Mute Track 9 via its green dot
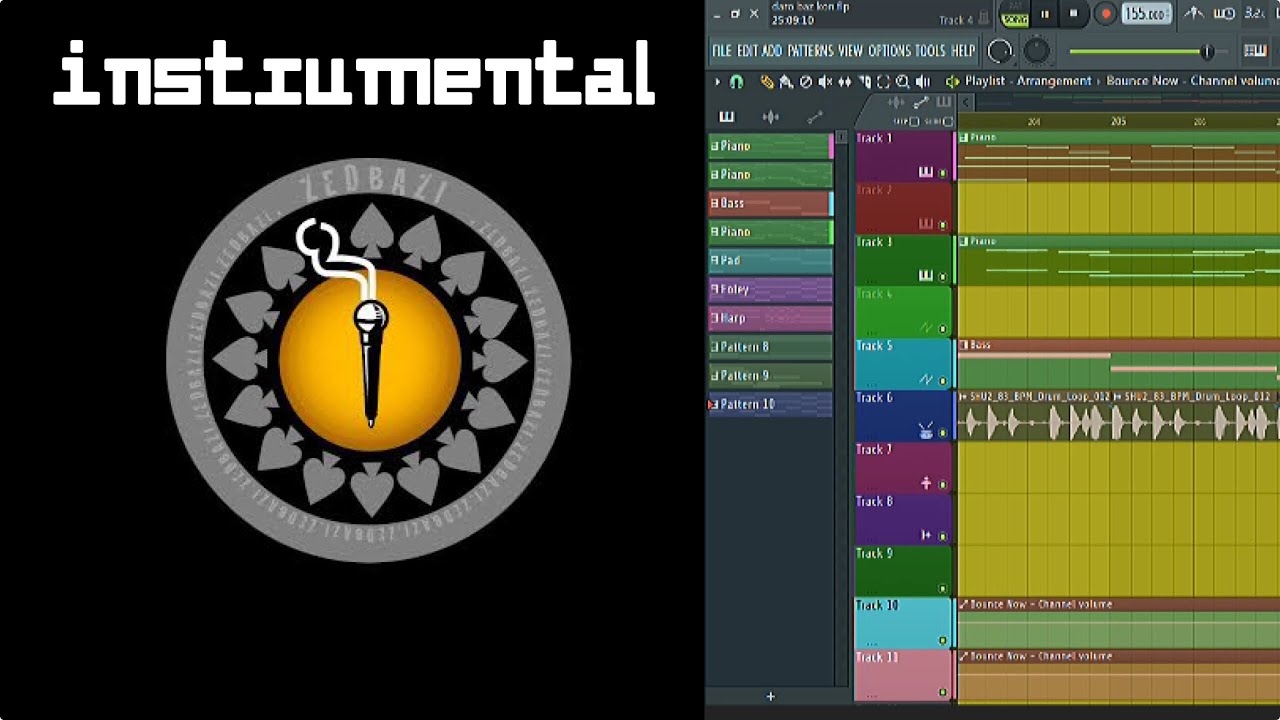Screen dimensions: 1280x720 (943, 589)
